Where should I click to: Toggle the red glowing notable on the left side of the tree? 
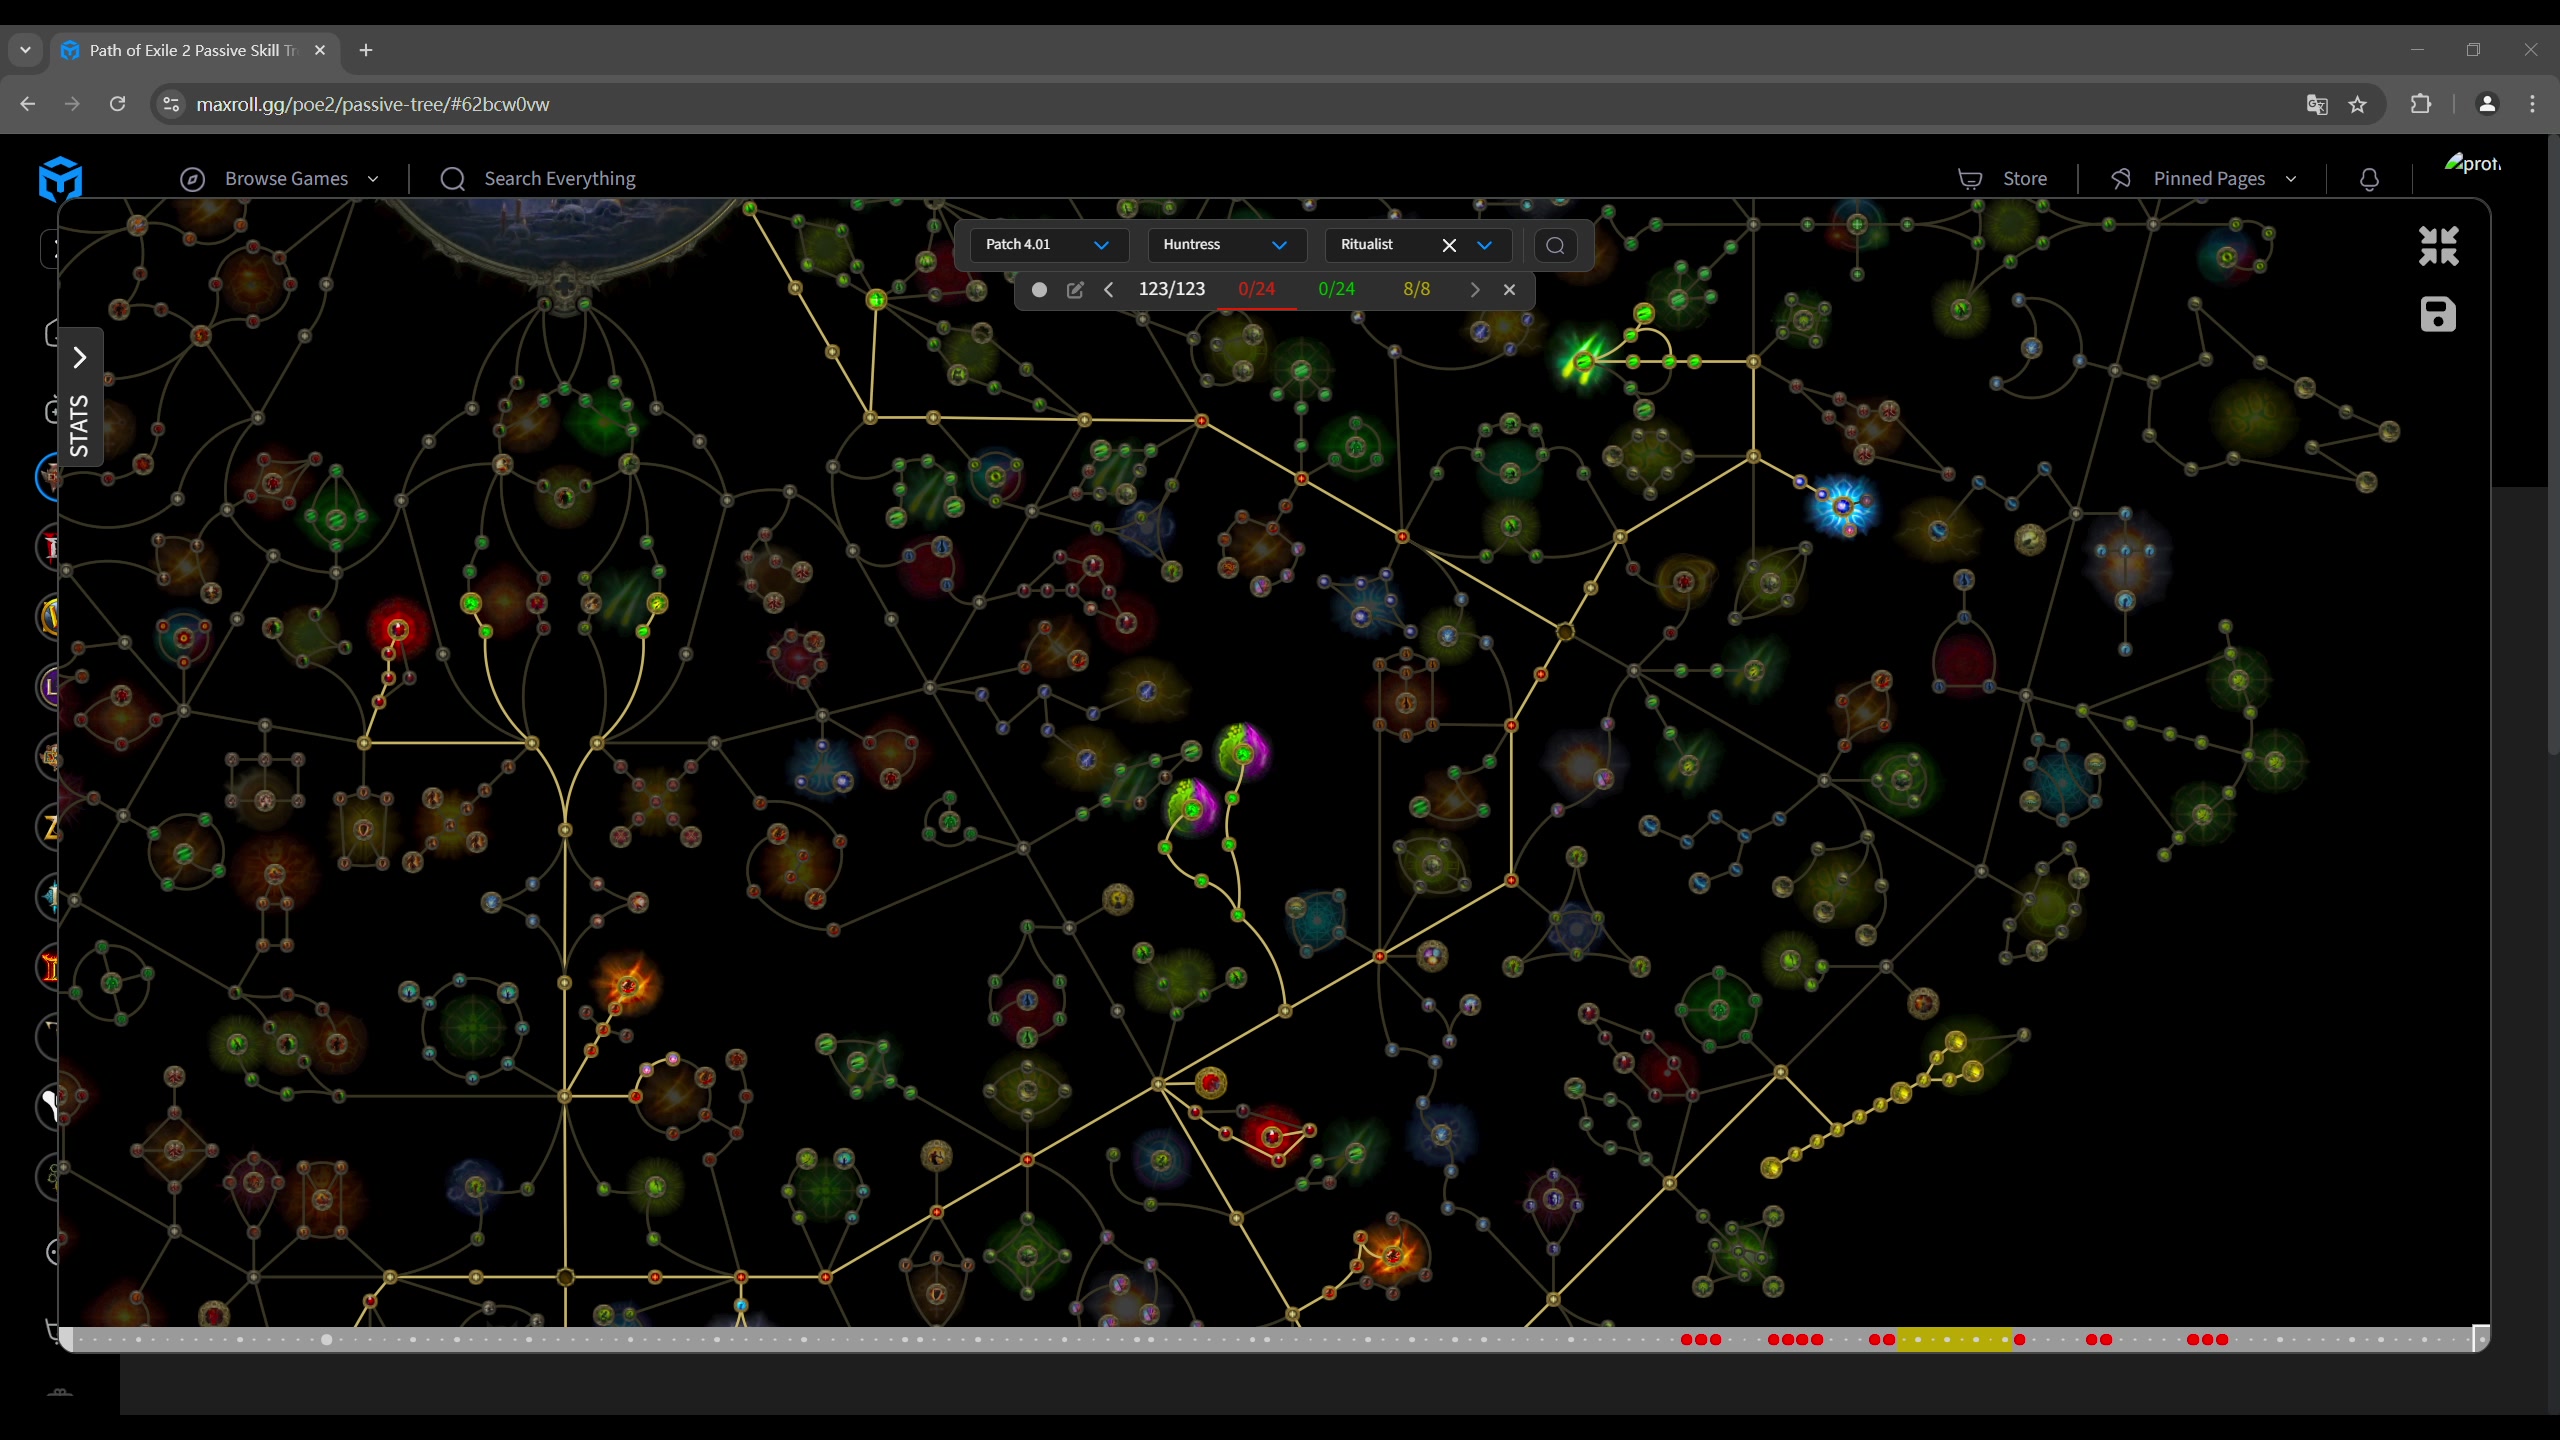(398, 629)
